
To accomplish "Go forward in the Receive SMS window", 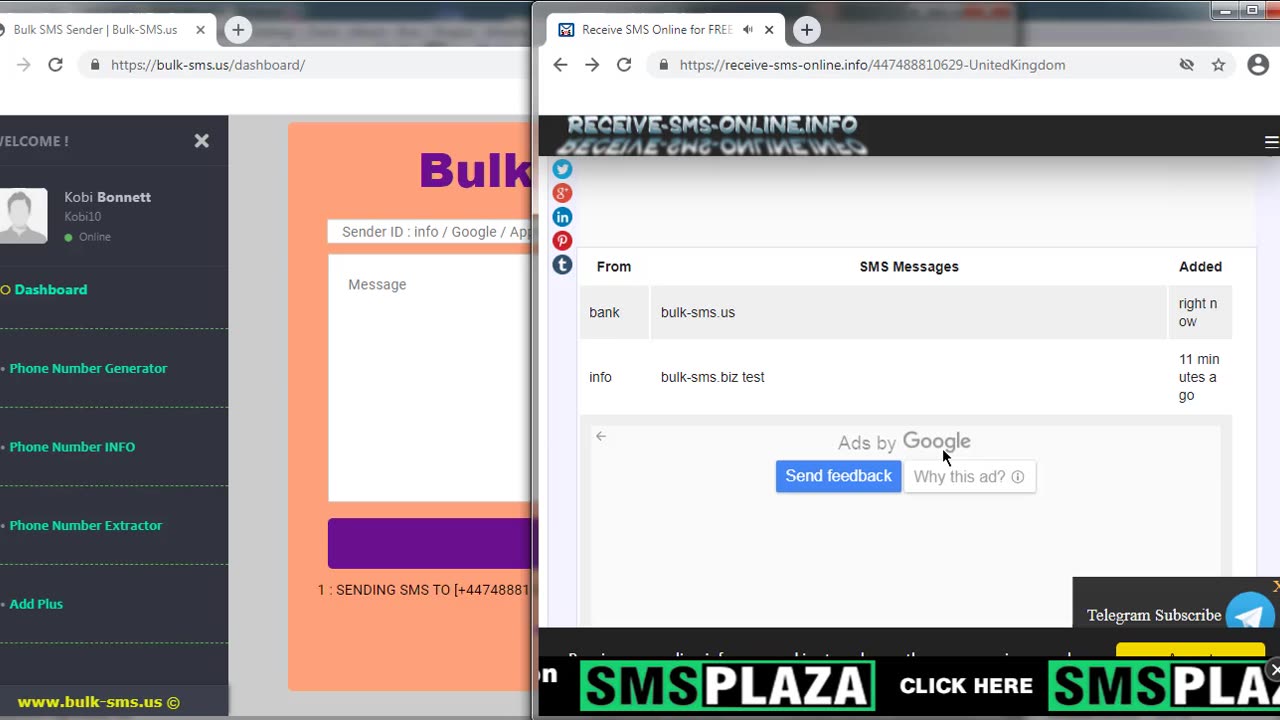I will point(592,65).
